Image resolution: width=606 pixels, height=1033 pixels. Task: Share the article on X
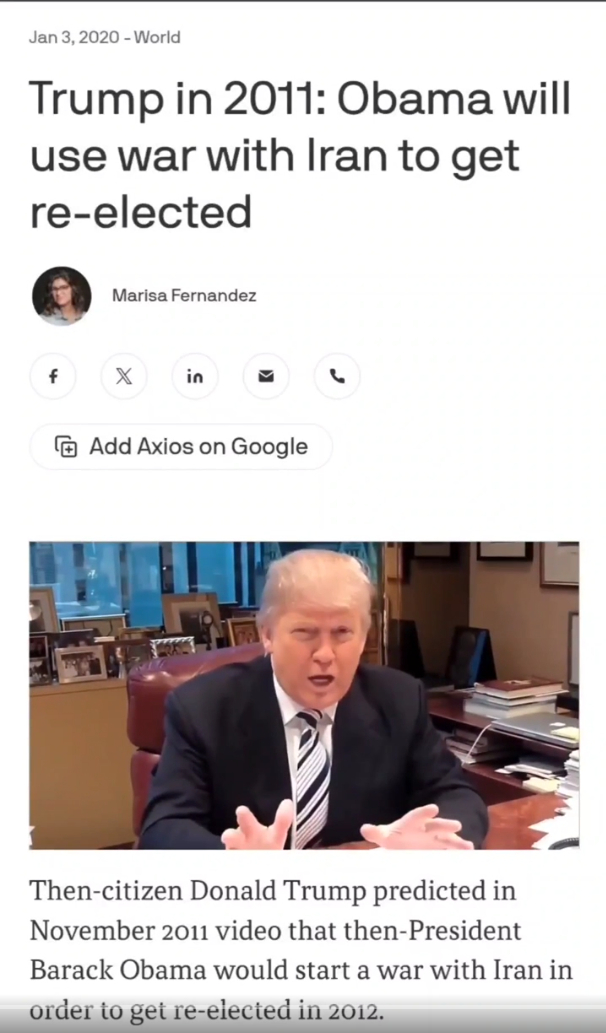[124, 376]
